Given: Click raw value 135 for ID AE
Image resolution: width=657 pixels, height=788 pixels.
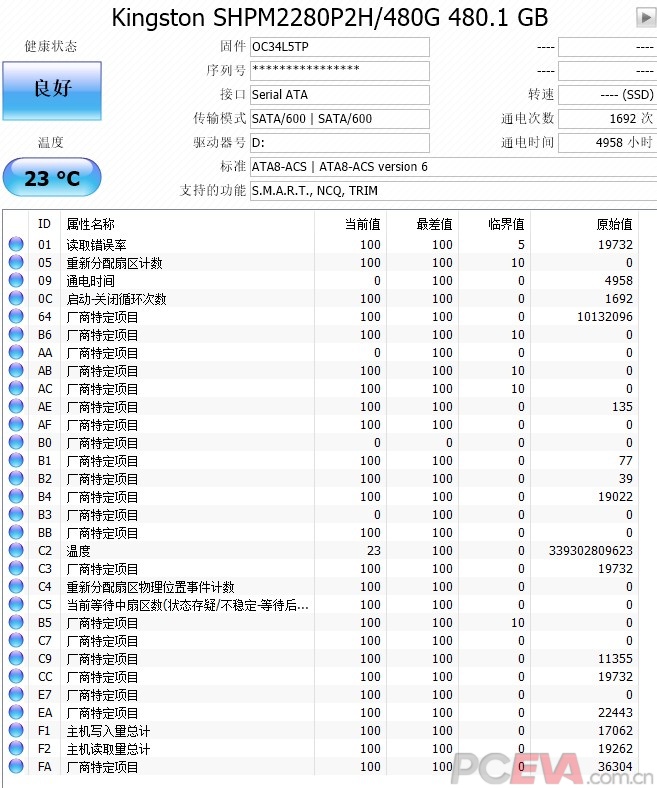Looking at the screenshot, I should point(622,407).
